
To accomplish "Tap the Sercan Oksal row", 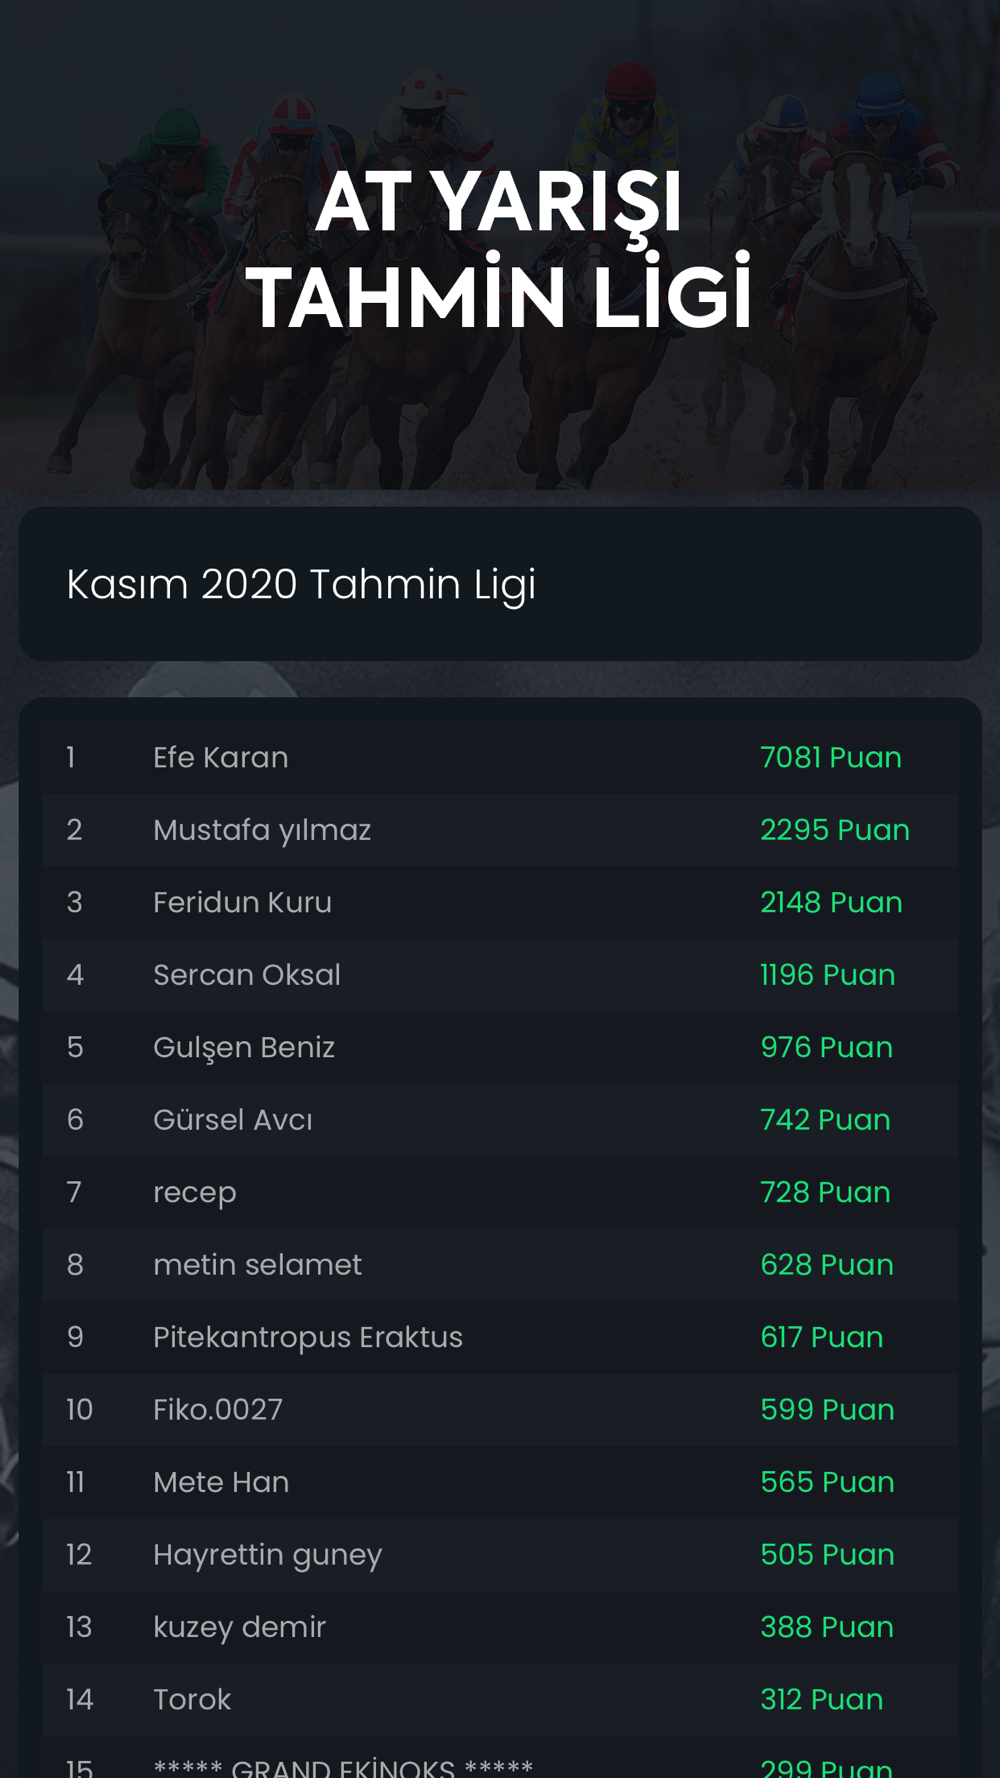I will pos(500,975).
